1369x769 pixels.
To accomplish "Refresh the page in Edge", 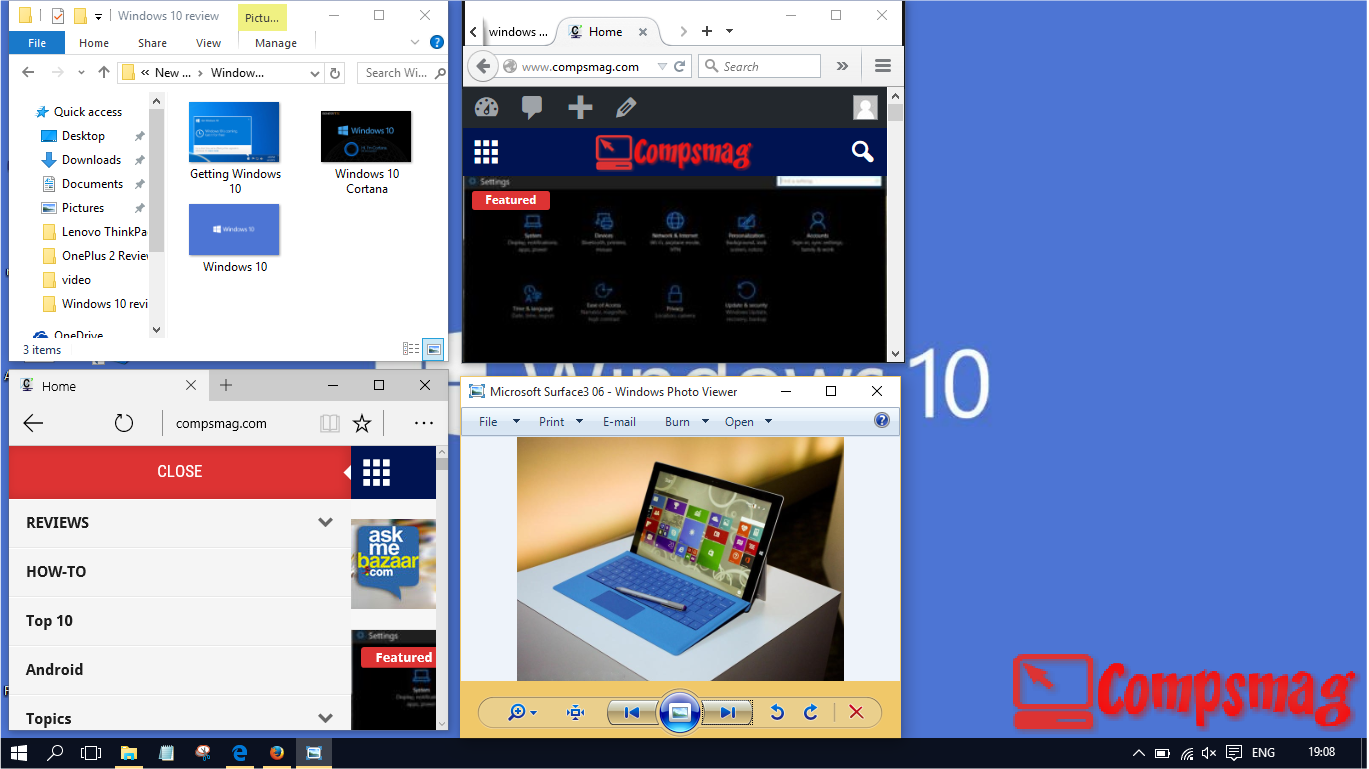I will (x=124, y=423).
